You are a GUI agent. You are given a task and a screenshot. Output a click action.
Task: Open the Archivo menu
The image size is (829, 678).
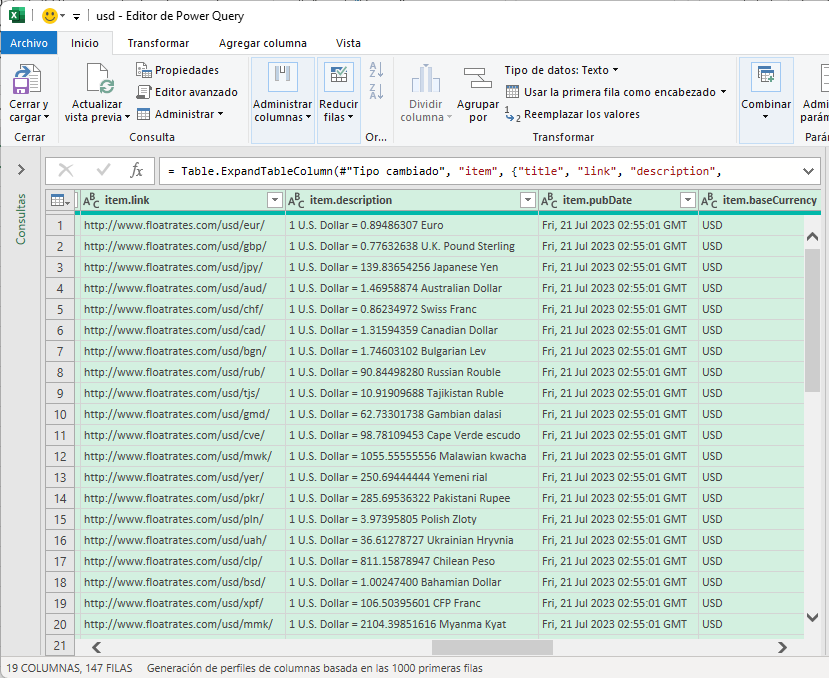[29, 43]
